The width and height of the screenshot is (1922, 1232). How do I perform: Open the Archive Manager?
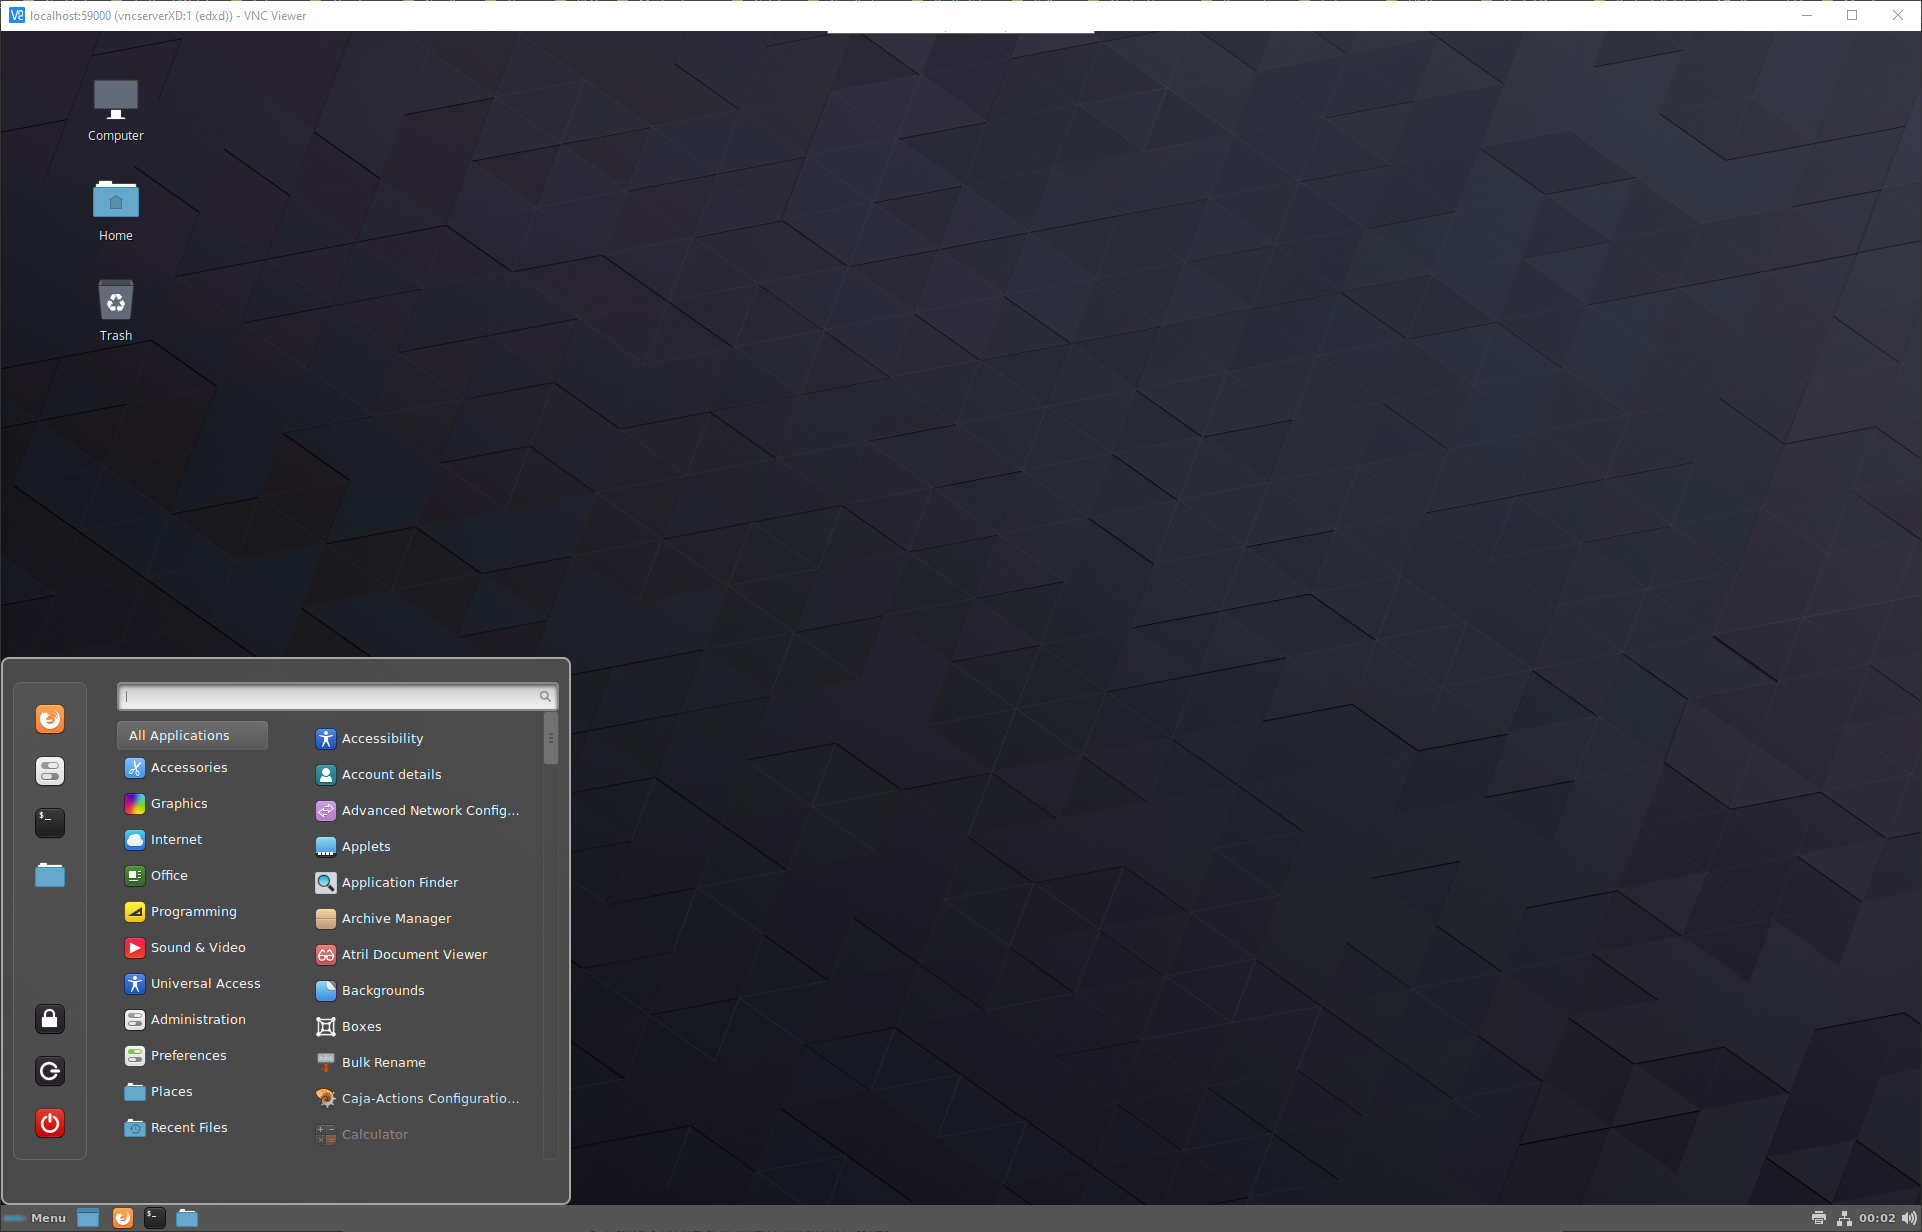(396, 918)
